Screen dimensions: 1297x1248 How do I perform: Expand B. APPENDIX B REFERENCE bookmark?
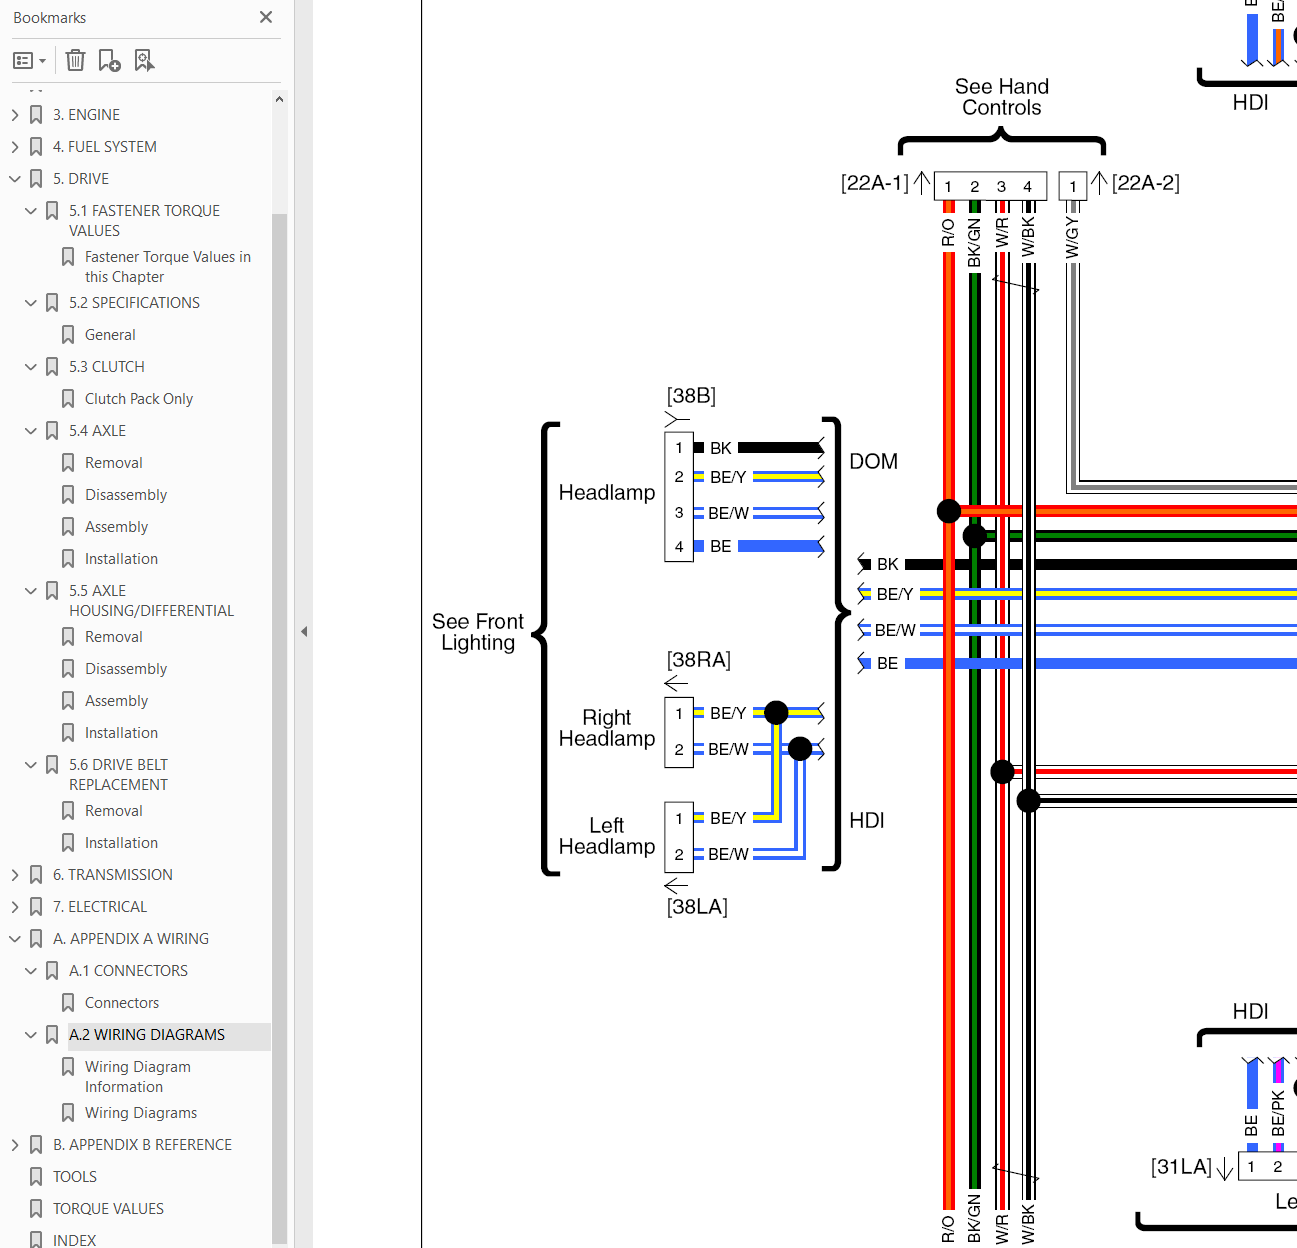(x=14, y=1145)
